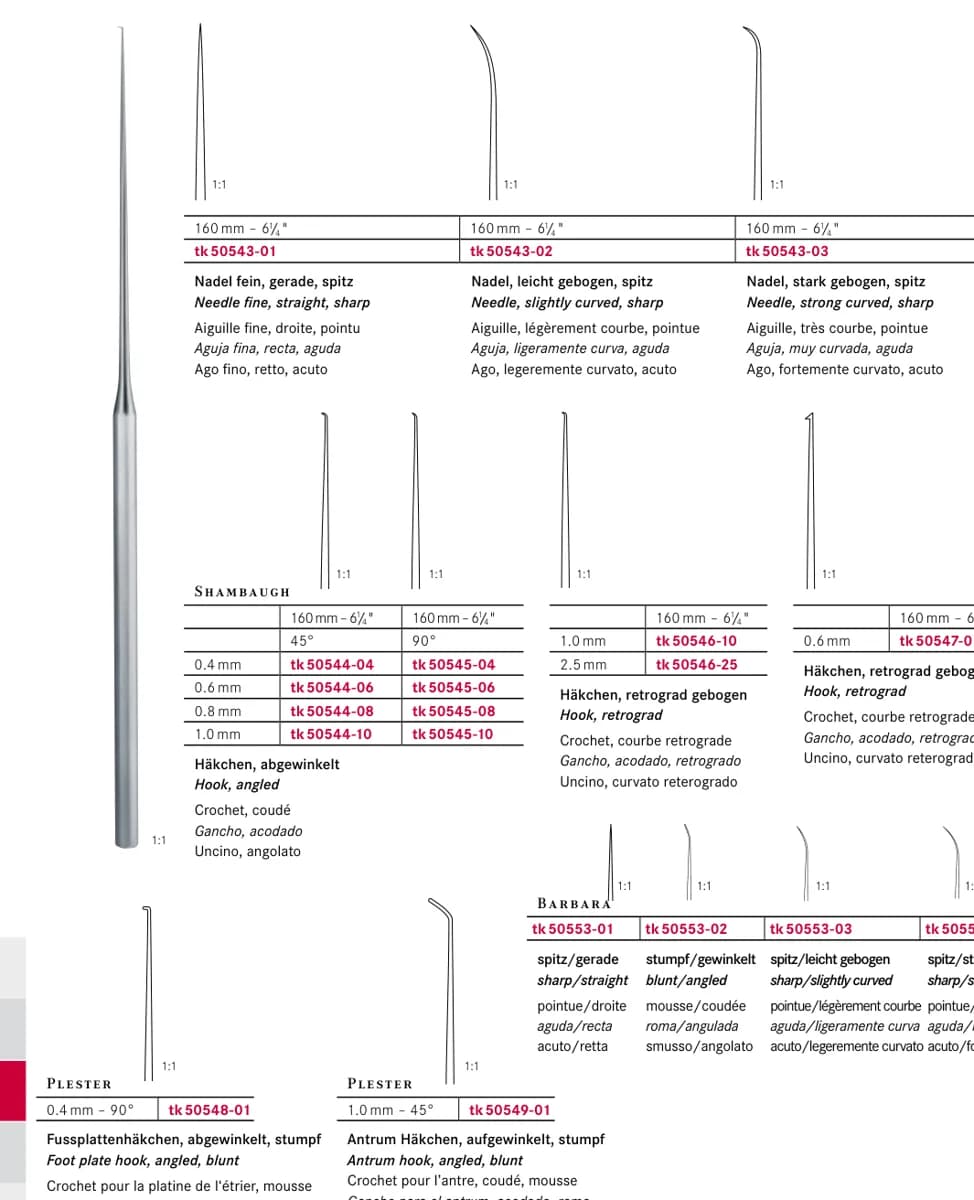Click the tk 50545-08 table cell
Screen dimensions: 974x1200
click(453, 711)
